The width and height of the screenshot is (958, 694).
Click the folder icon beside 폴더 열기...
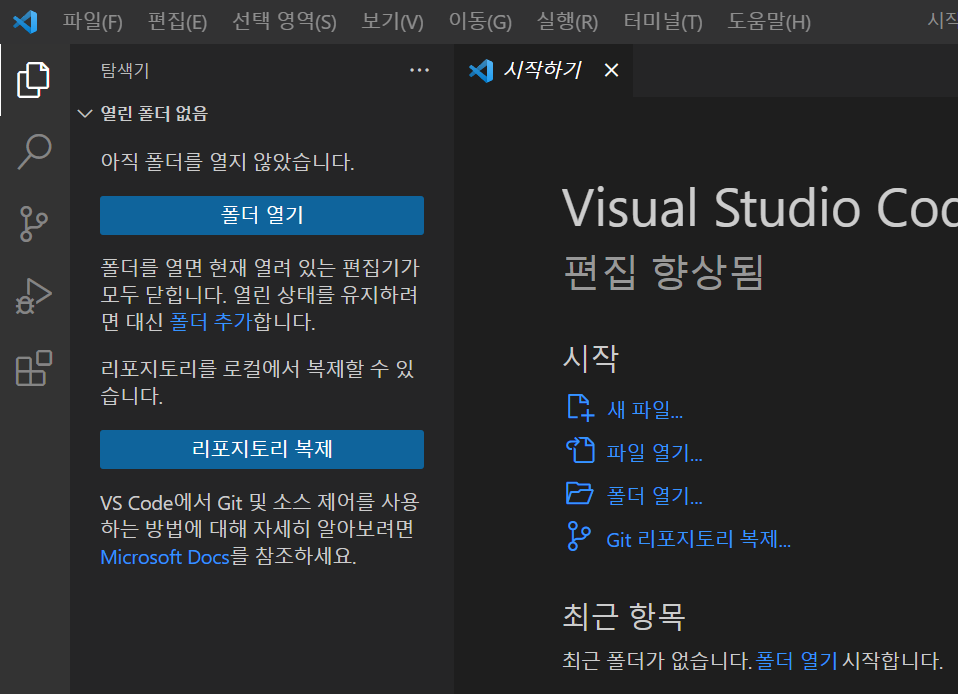click(580, 493)
